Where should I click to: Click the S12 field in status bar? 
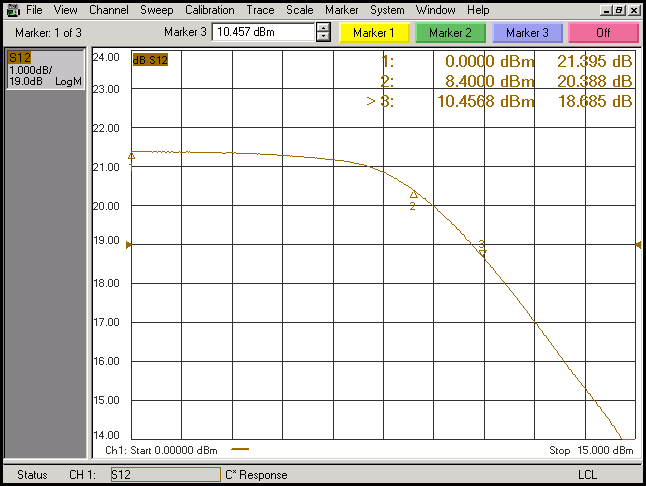click(164, 475)
